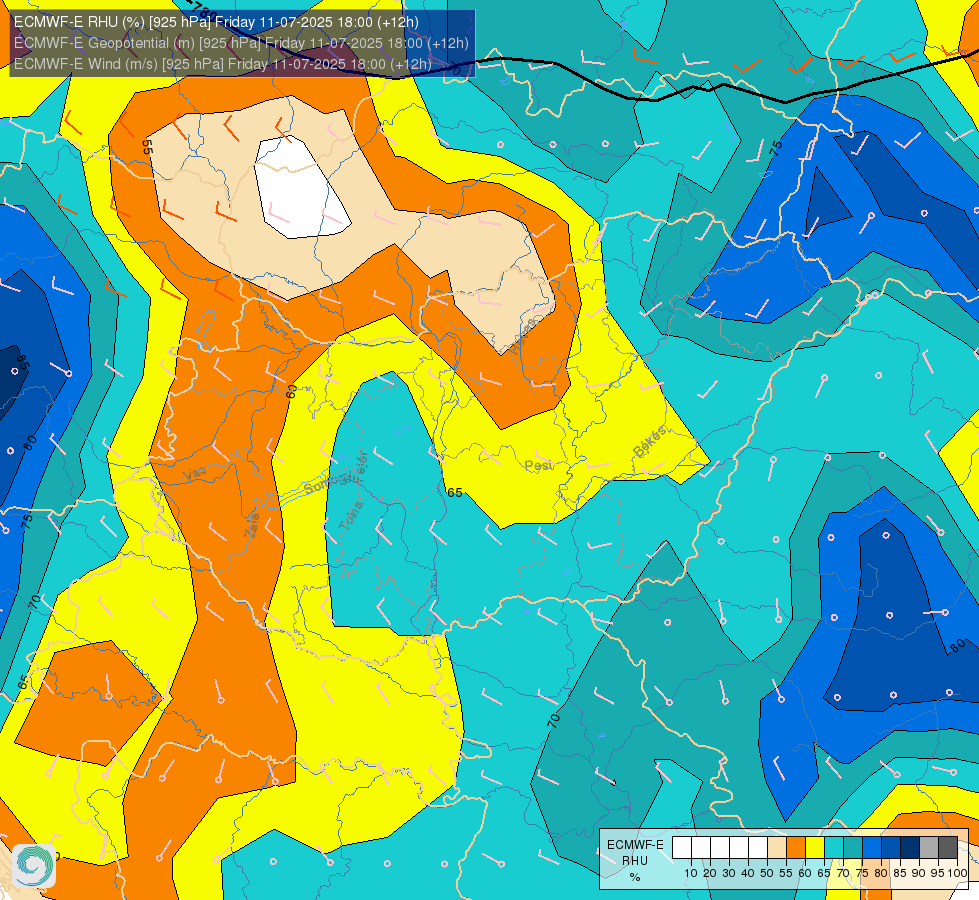Click the 'Békés' region label on map

point(649,442)
